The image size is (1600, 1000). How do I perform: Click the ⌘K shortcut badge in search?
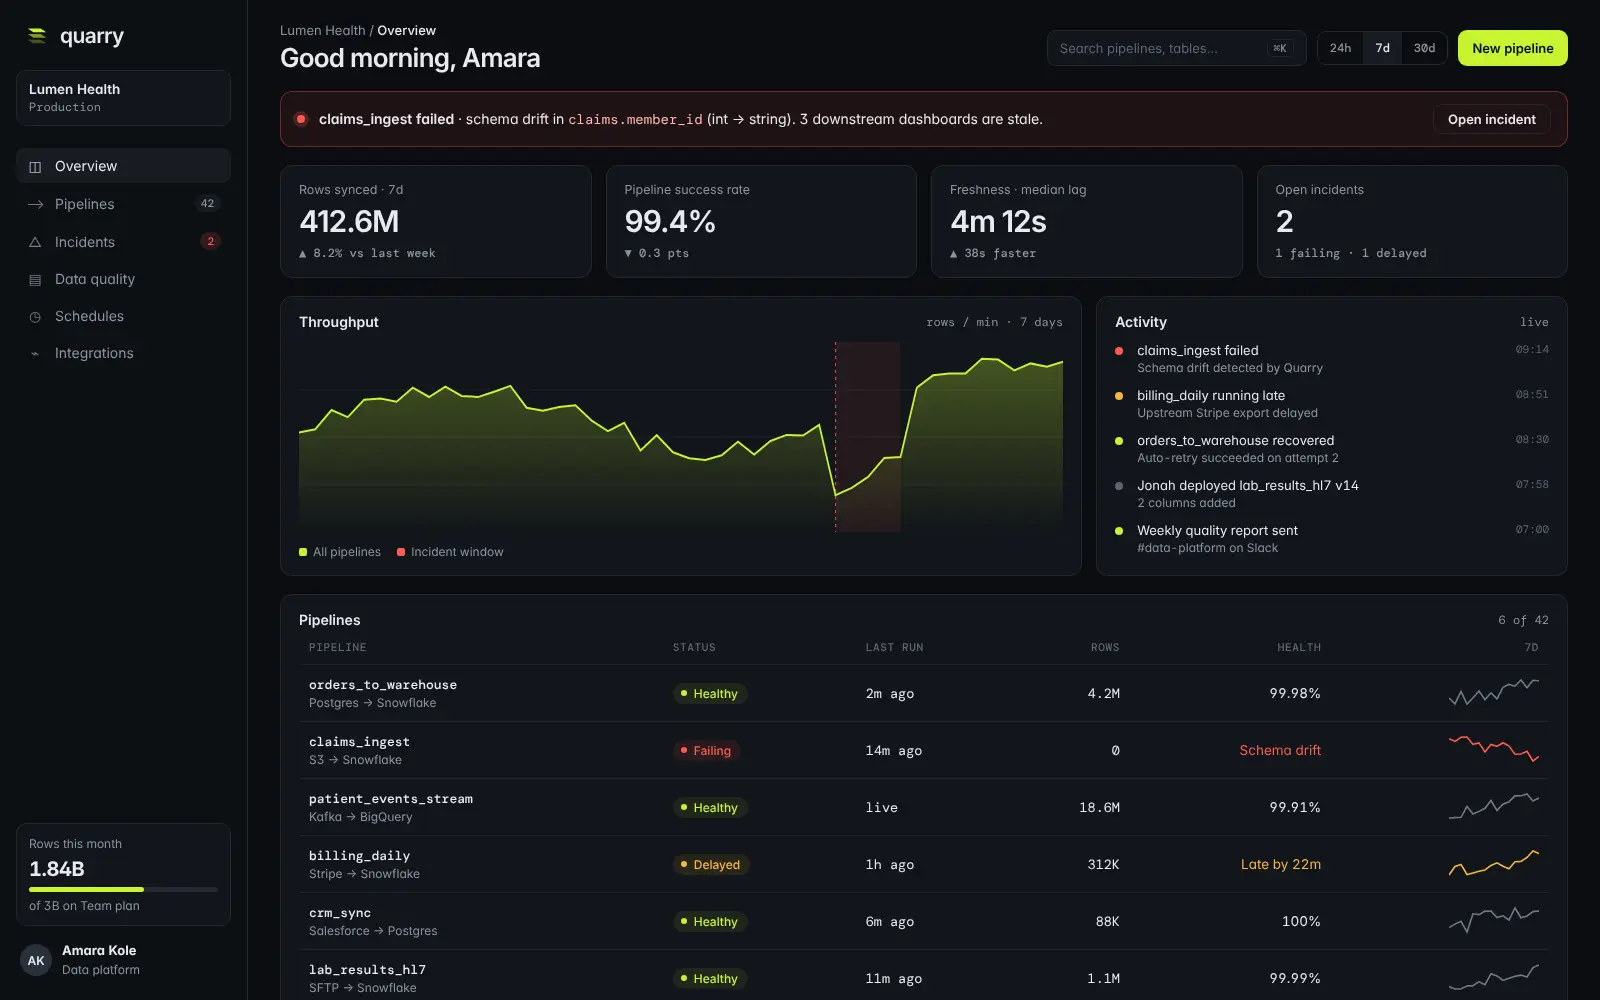tap(1279, 48)
